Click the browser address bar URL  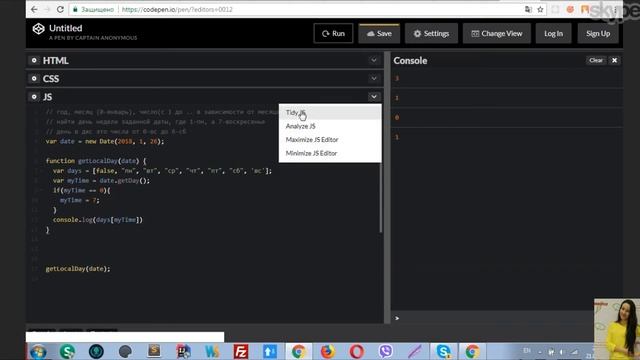(x=177, y=9)
